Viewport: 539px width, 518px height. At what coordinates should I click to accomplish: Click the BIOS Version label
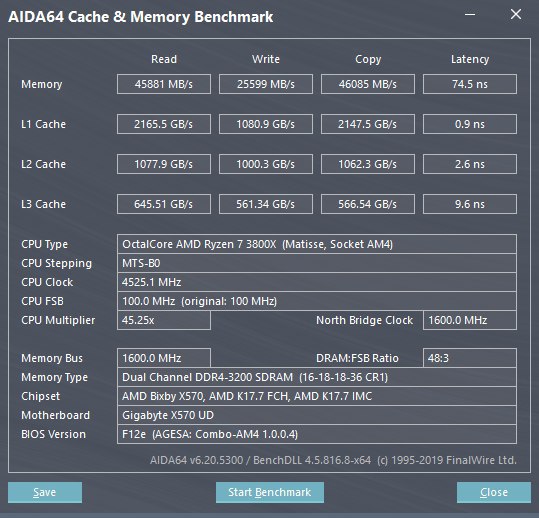[x=53, y=434]
